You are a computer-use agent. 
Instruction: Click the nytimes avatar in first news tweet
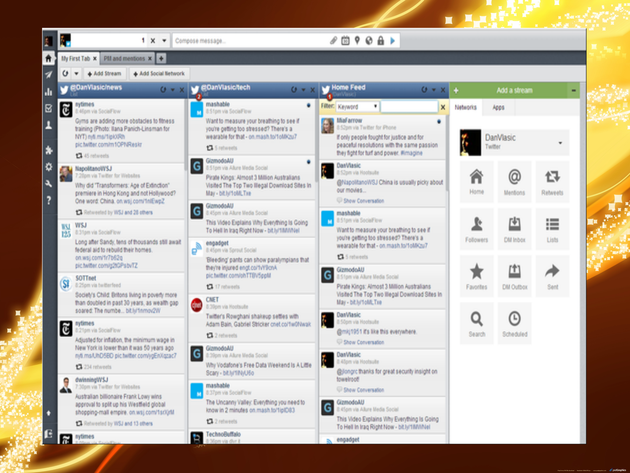[66, 110]
